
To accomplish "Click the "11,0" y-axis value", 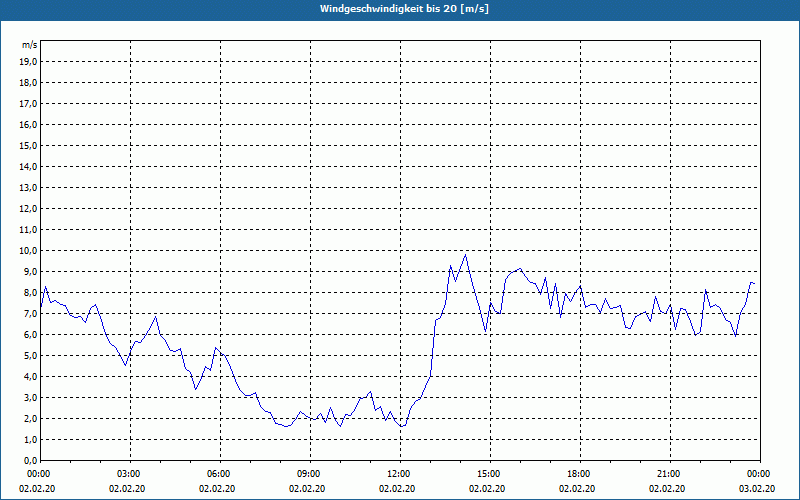I will pos(29,230).
